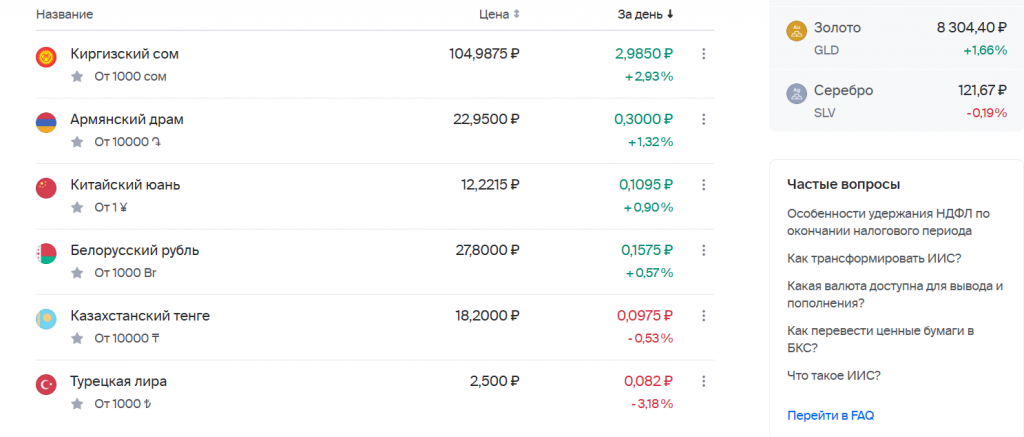This screenshot has height=437, width=1024.
Task: Toggle favorite star for Турецкая лира
Action: 77,404
